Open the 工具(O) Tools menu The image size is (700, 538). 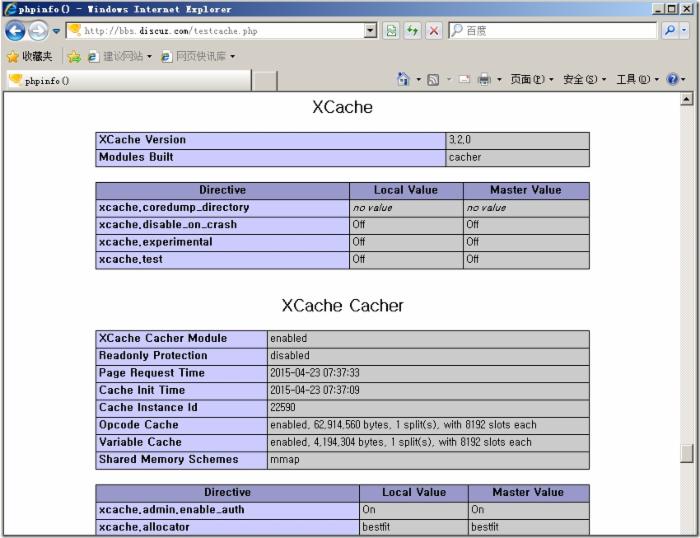coord(638,79)
